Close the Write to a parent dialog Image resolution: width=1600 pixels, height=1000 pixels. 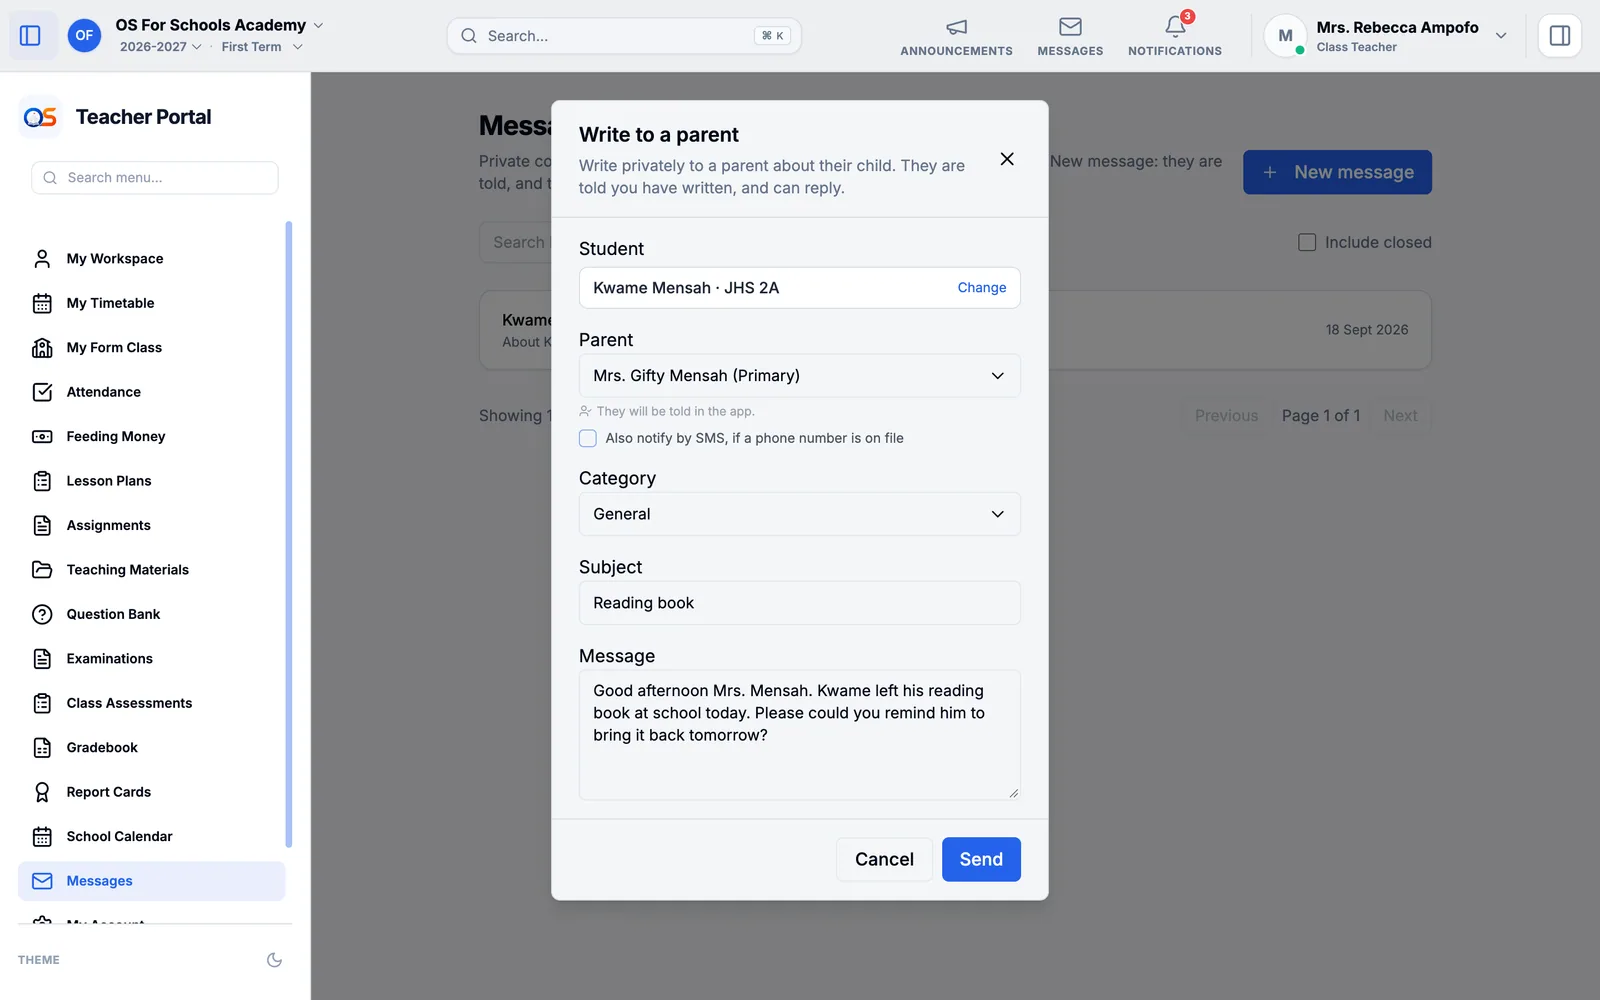coord(1007,159)
